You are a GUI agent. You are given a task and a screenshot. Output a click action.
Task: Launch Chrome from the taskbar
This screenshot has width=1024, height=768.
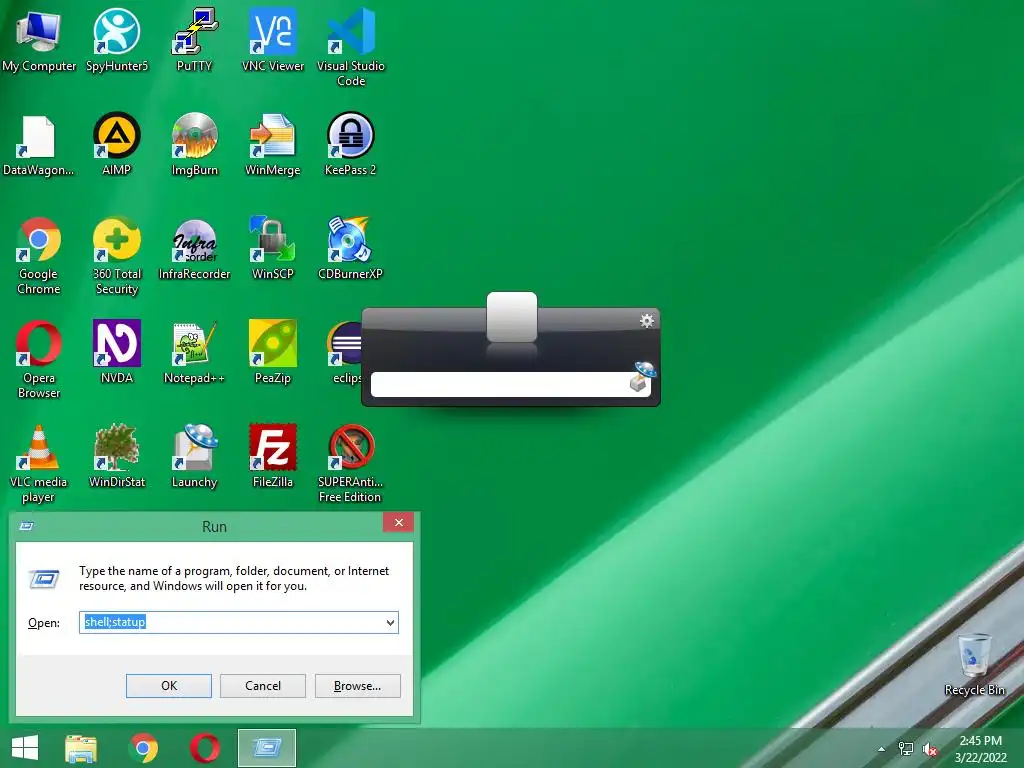143,748
